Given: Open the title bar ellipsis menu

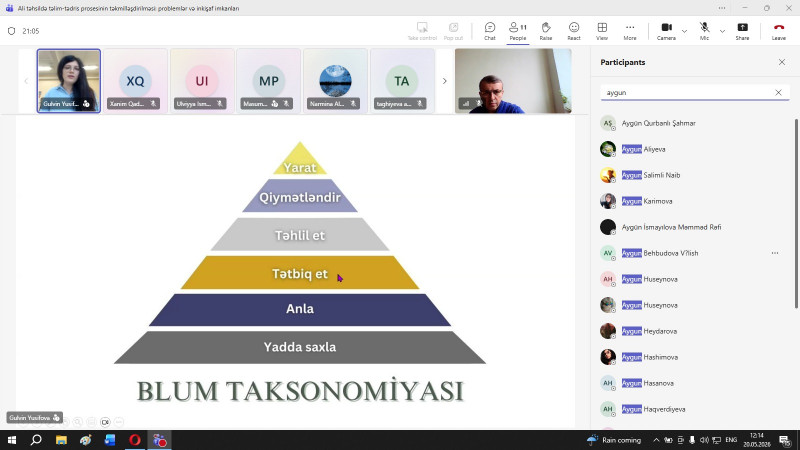Looking at the screenshot, I should [721, 8].
